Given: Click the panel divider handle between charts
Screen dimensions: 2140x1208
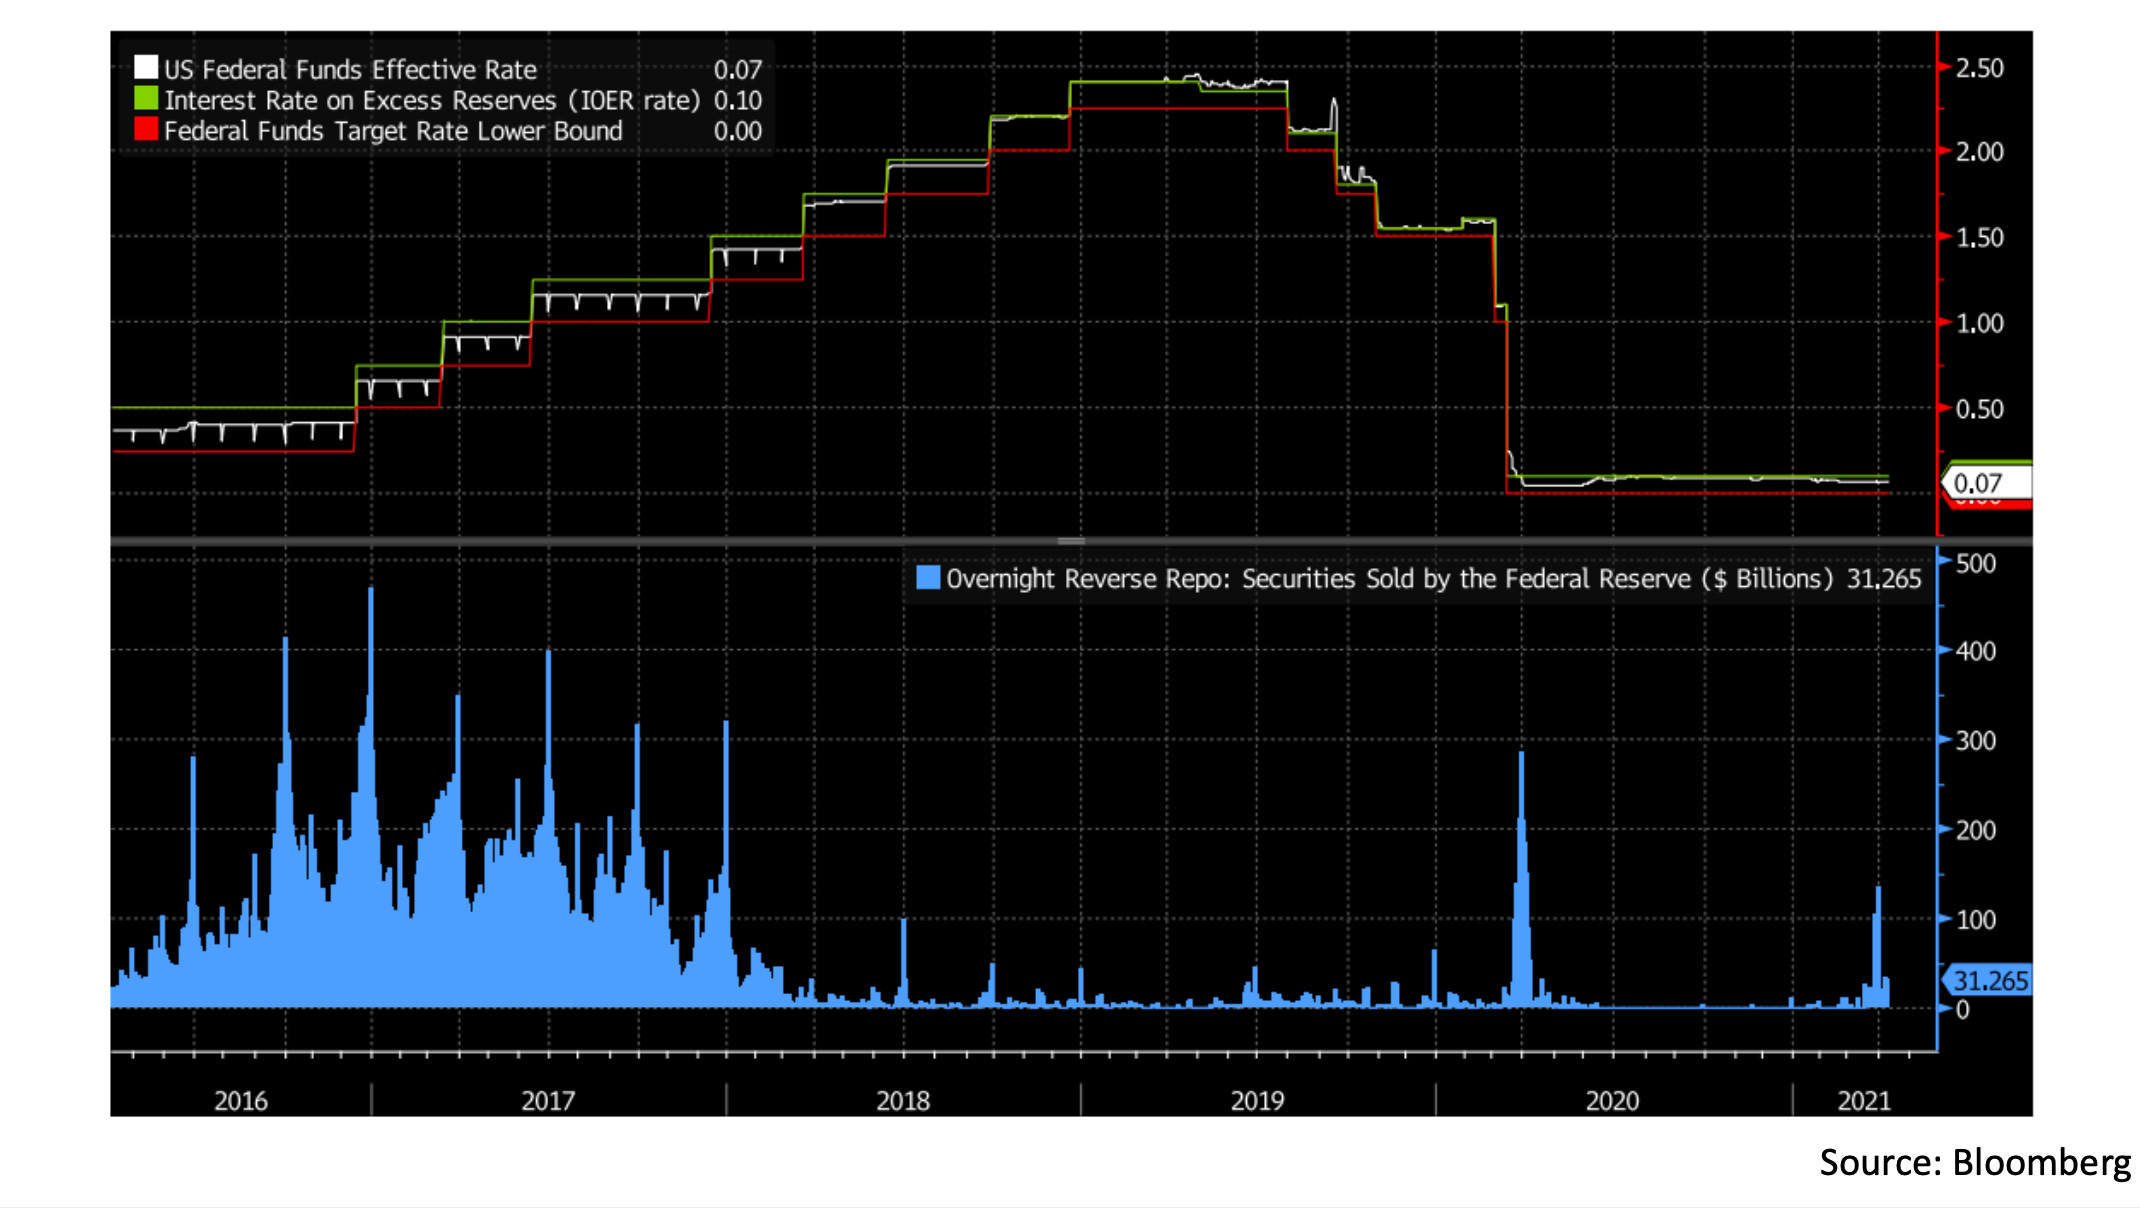Looking at the screenshot, I should click(x=1071, y=541).
